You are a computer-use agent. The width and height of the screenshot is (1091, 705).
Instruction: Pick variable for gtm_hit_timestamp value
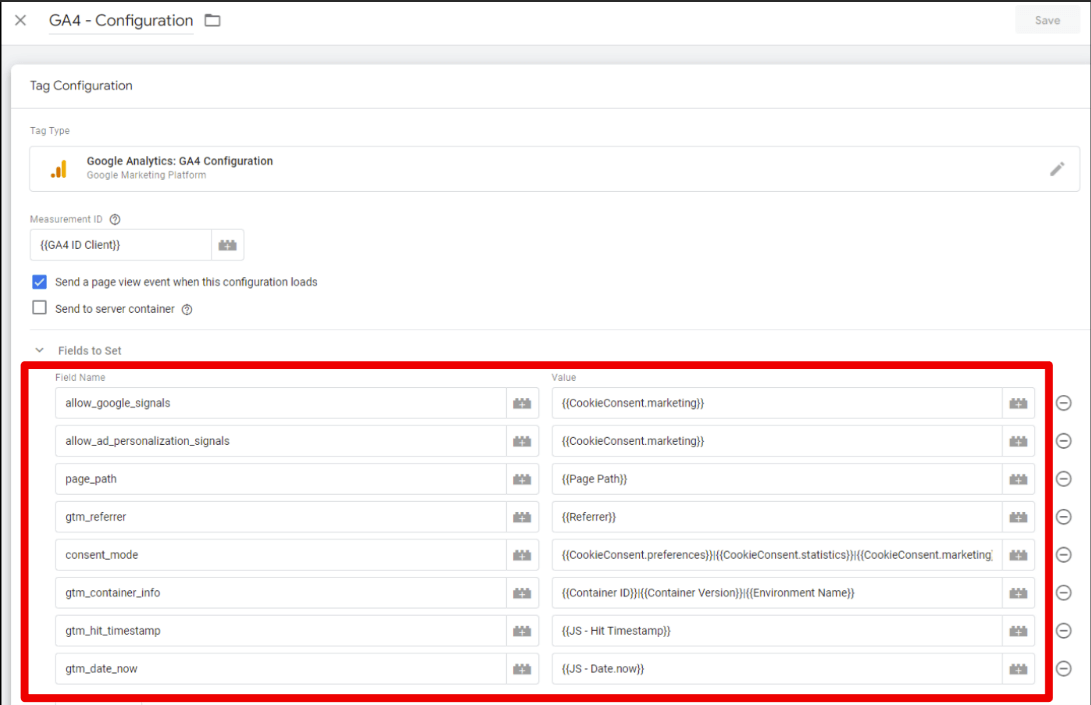point(1018,631)
